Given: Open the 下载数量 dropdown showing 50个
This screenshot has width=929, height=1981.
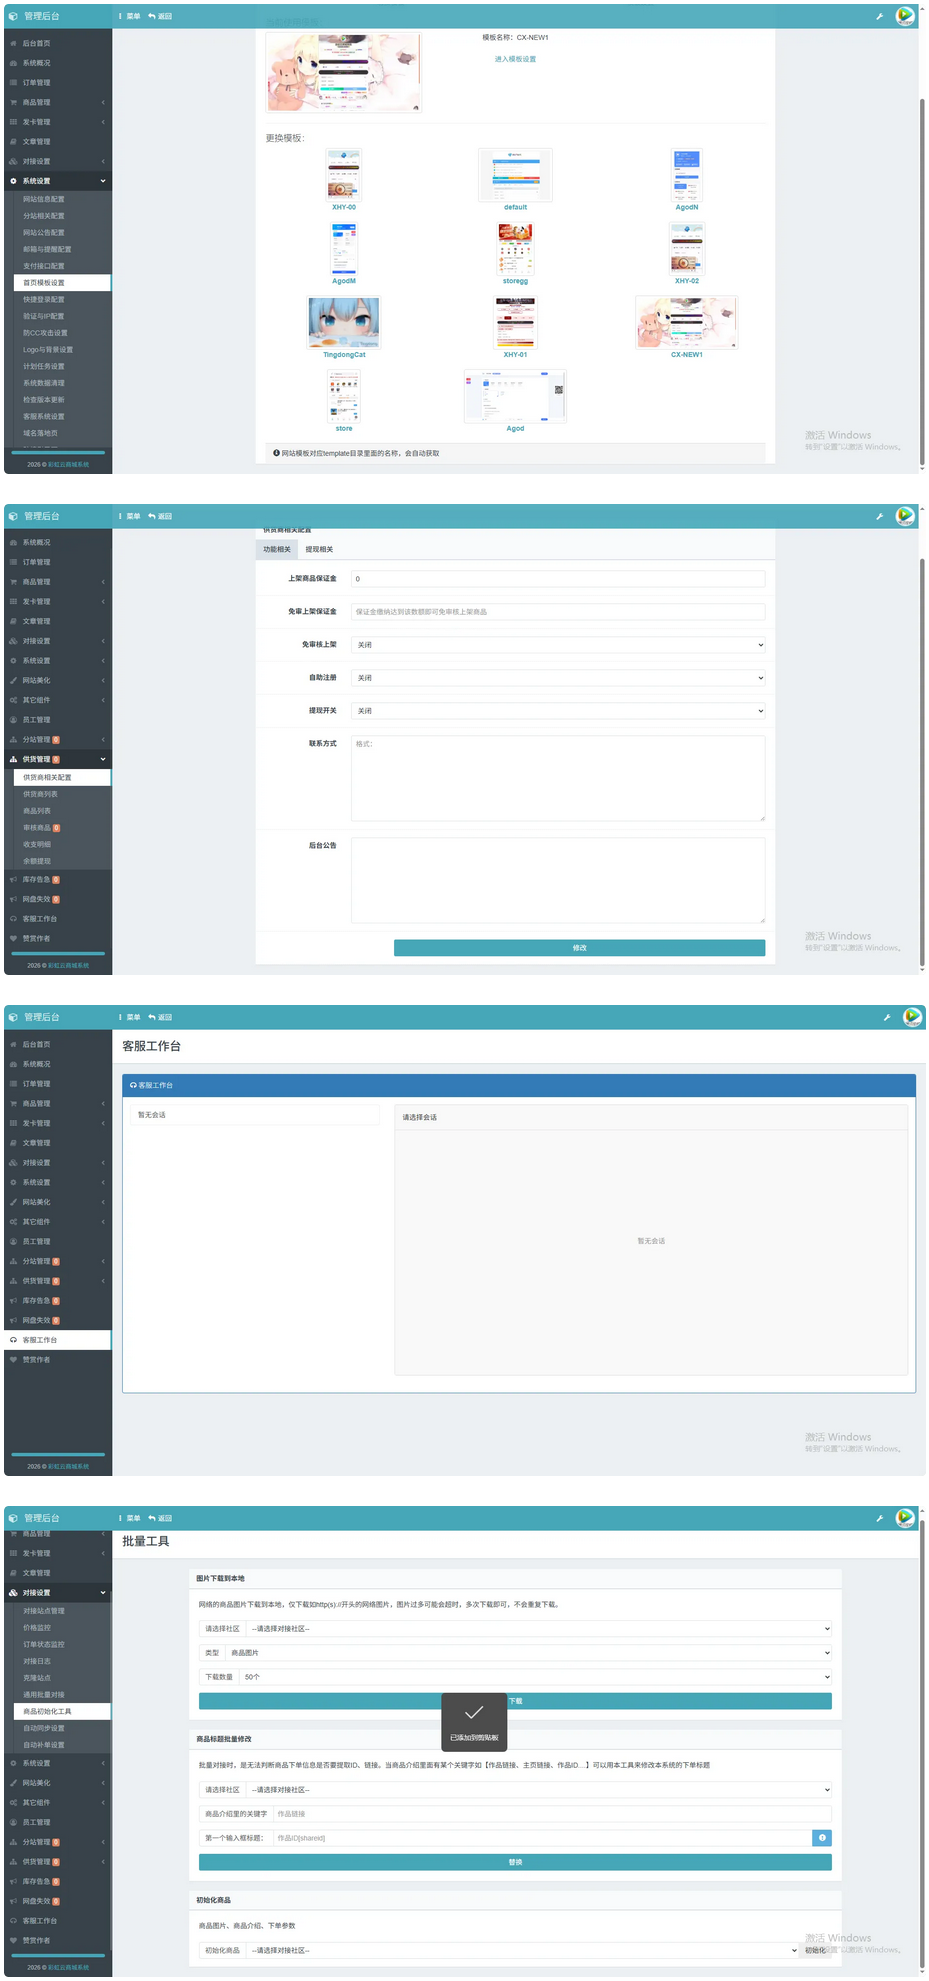Looking at the screenshot, I should (535, 1677).
